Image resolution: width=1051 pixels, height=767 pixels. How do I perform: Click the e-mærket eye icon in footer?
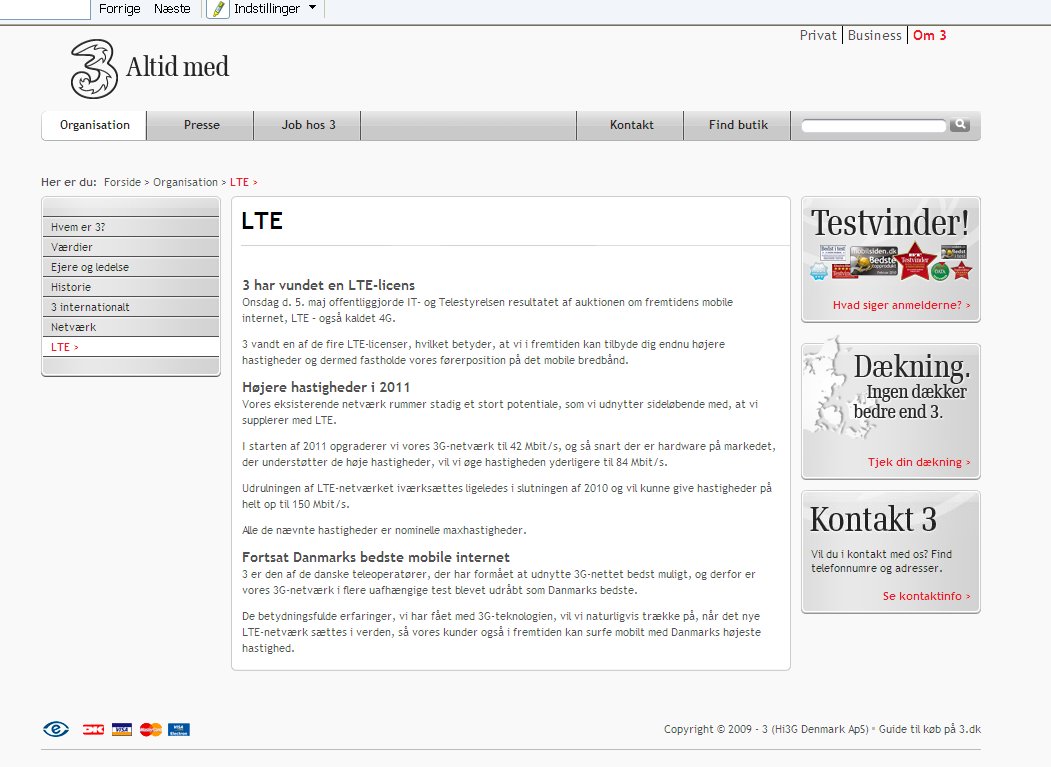(56, 729)
